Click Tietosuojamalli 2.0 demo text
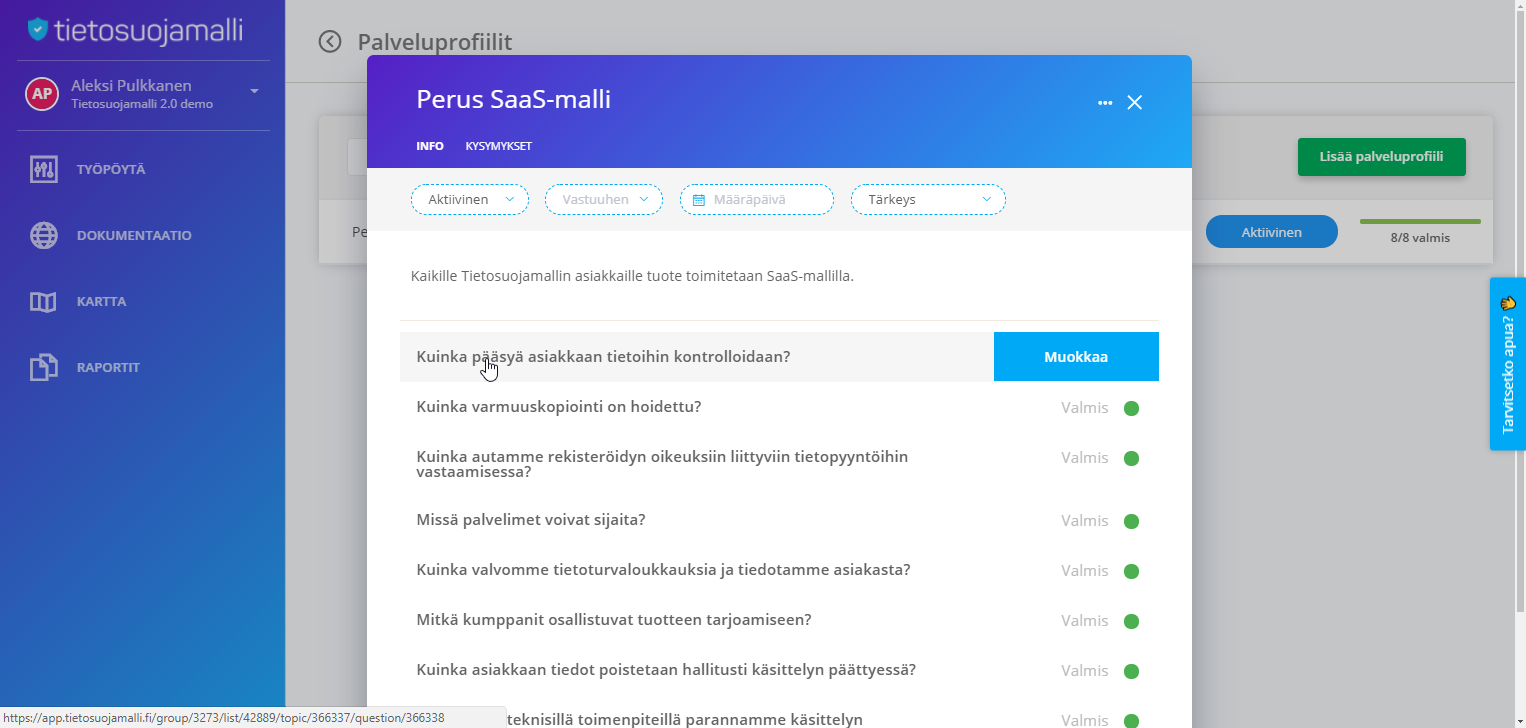The width and height of the screenshot is (1526, 728). (x=142, y=104)
